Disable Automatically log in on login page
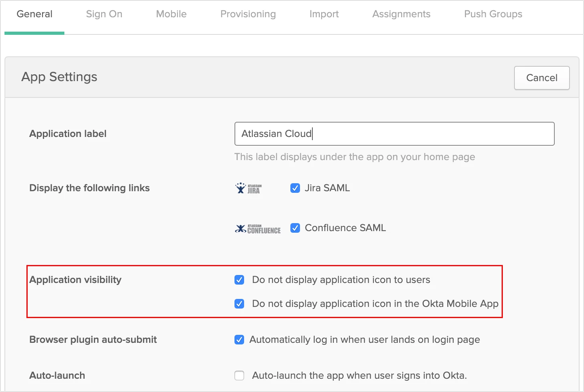 pos(239,340)
